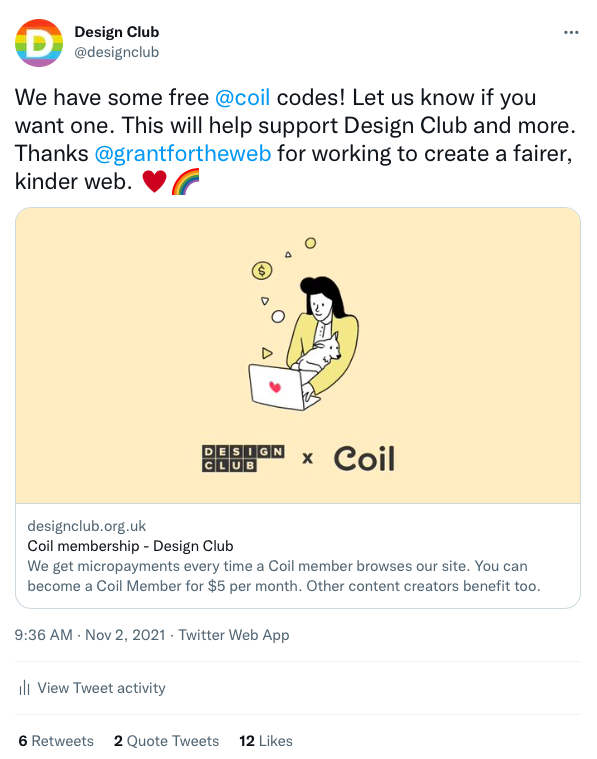Click the dollar coin illustration icon
Image resolution: width=597 pixels, height=759 pixels.
pos(262,270)
